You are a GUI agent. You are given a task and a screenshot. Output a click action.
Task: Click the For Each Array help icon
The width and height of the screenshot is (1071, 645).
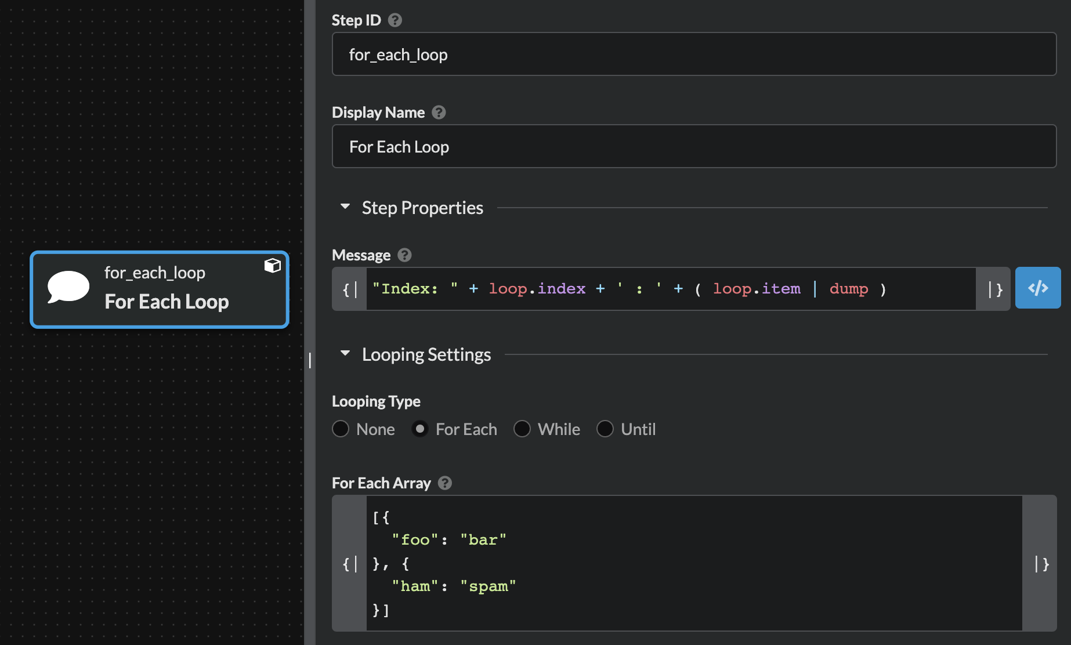(x=445, y=483)
